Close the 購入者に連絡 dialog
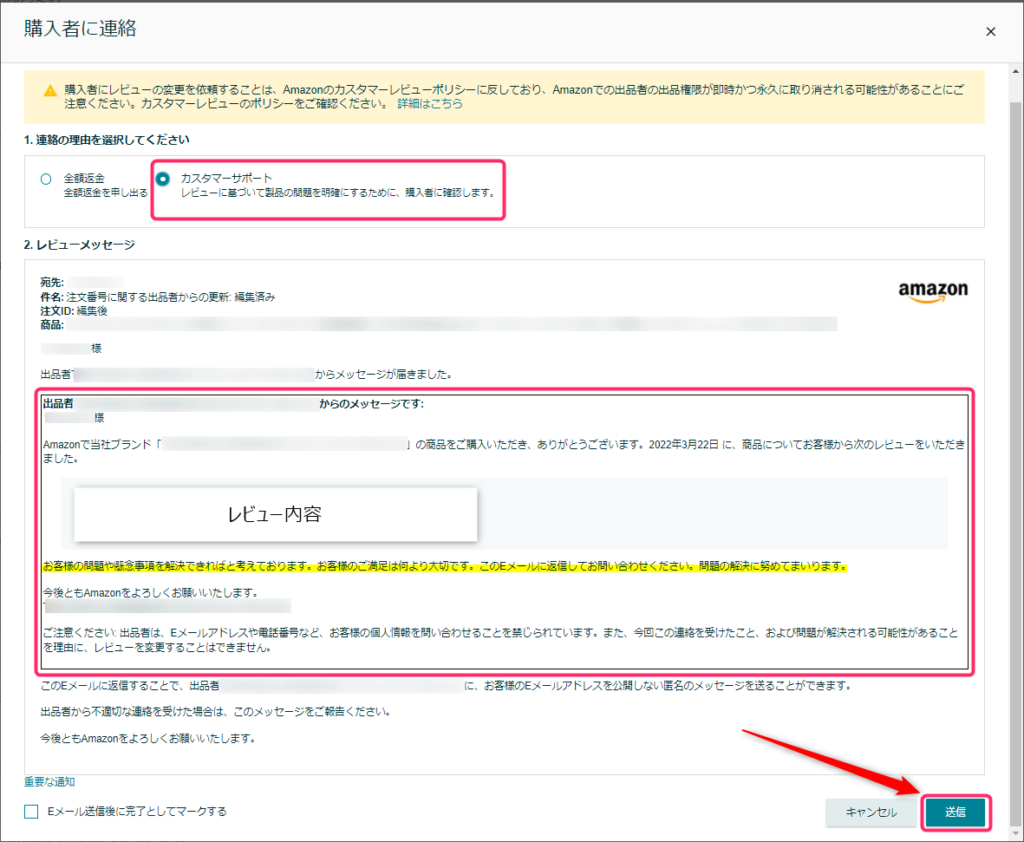Image resolution: width=1024 pixels, height=842 pixels. click(990, 31)
